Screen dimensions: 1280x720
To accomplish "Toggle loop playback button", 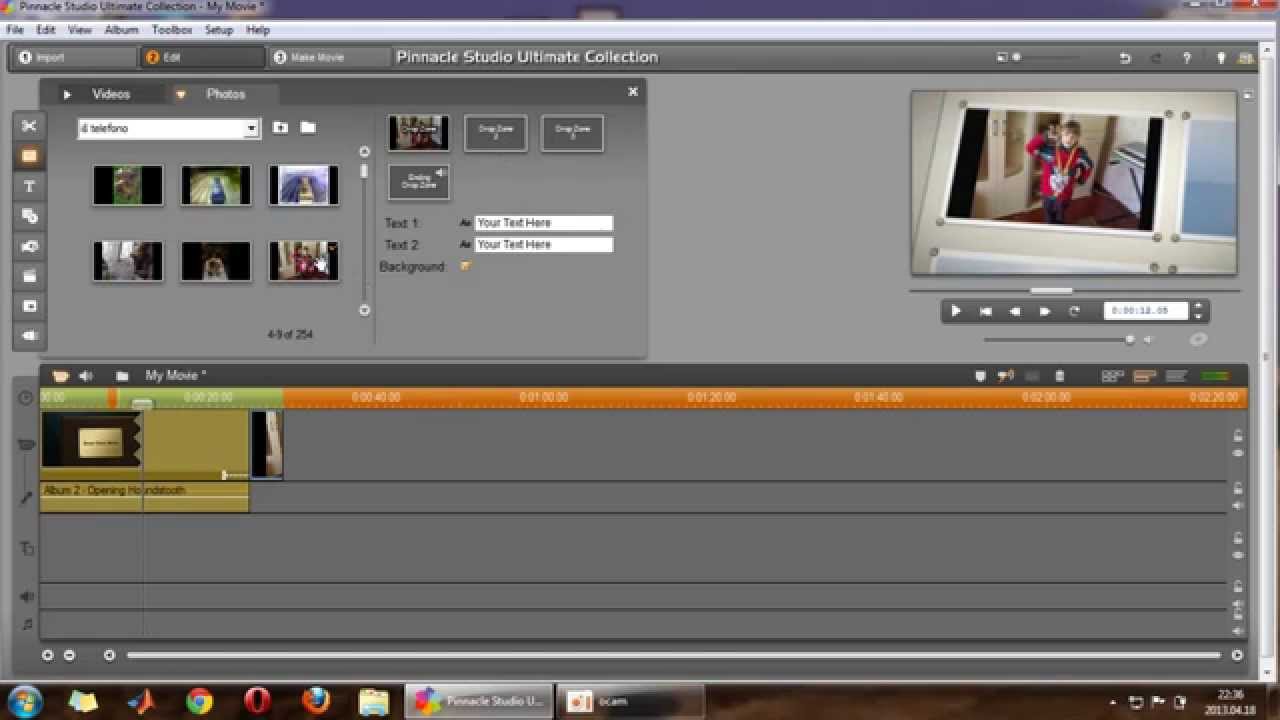I will click(x=1075, y=311).
